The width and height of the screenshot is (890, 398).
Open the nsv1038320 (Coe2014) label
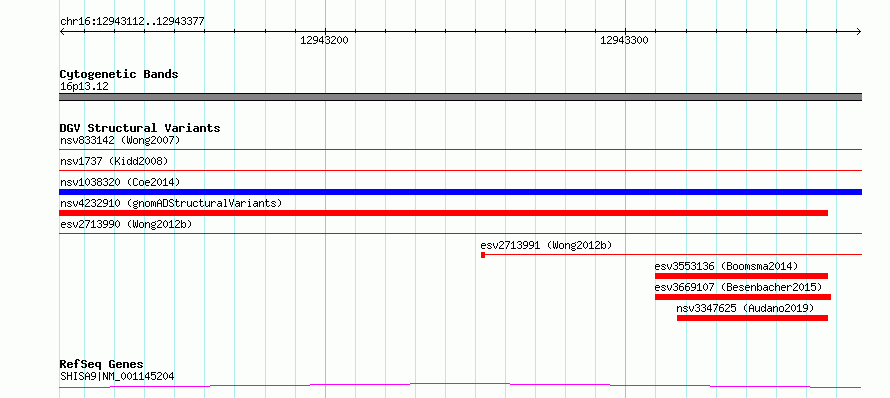click(x=120, y=182)
